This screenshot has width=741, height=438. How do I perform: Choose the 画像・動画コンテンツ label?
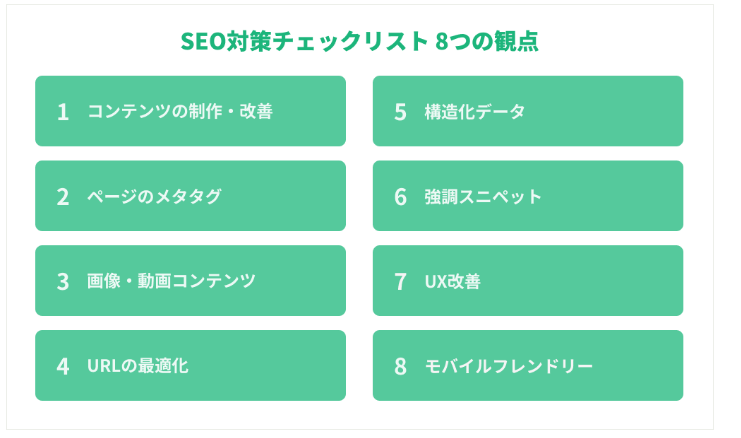pyautogui.click(x=171, y=281)
